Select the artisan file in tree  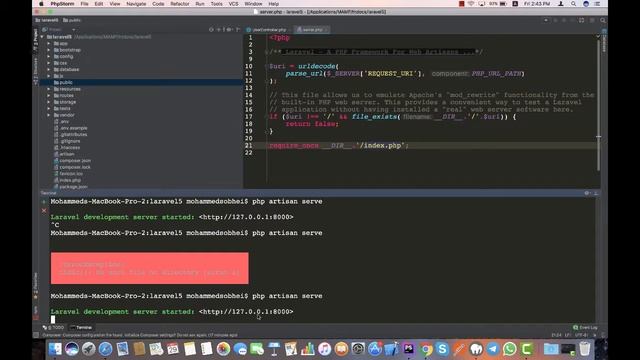pyautogui.click(x=67, y=154)
